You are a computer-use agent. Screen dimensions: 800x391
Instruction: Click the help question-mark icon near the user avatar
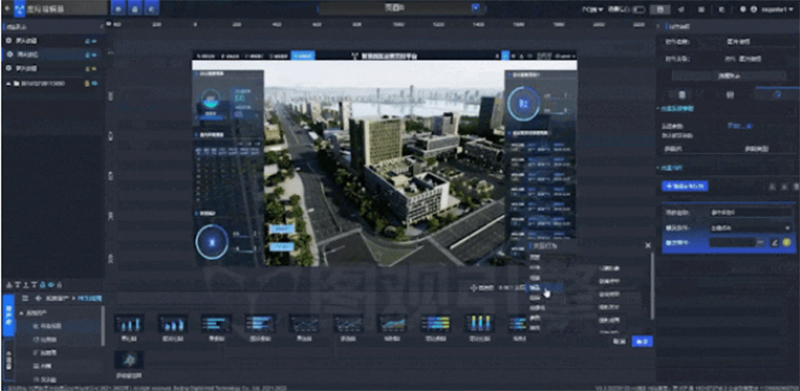coord(743,9)
